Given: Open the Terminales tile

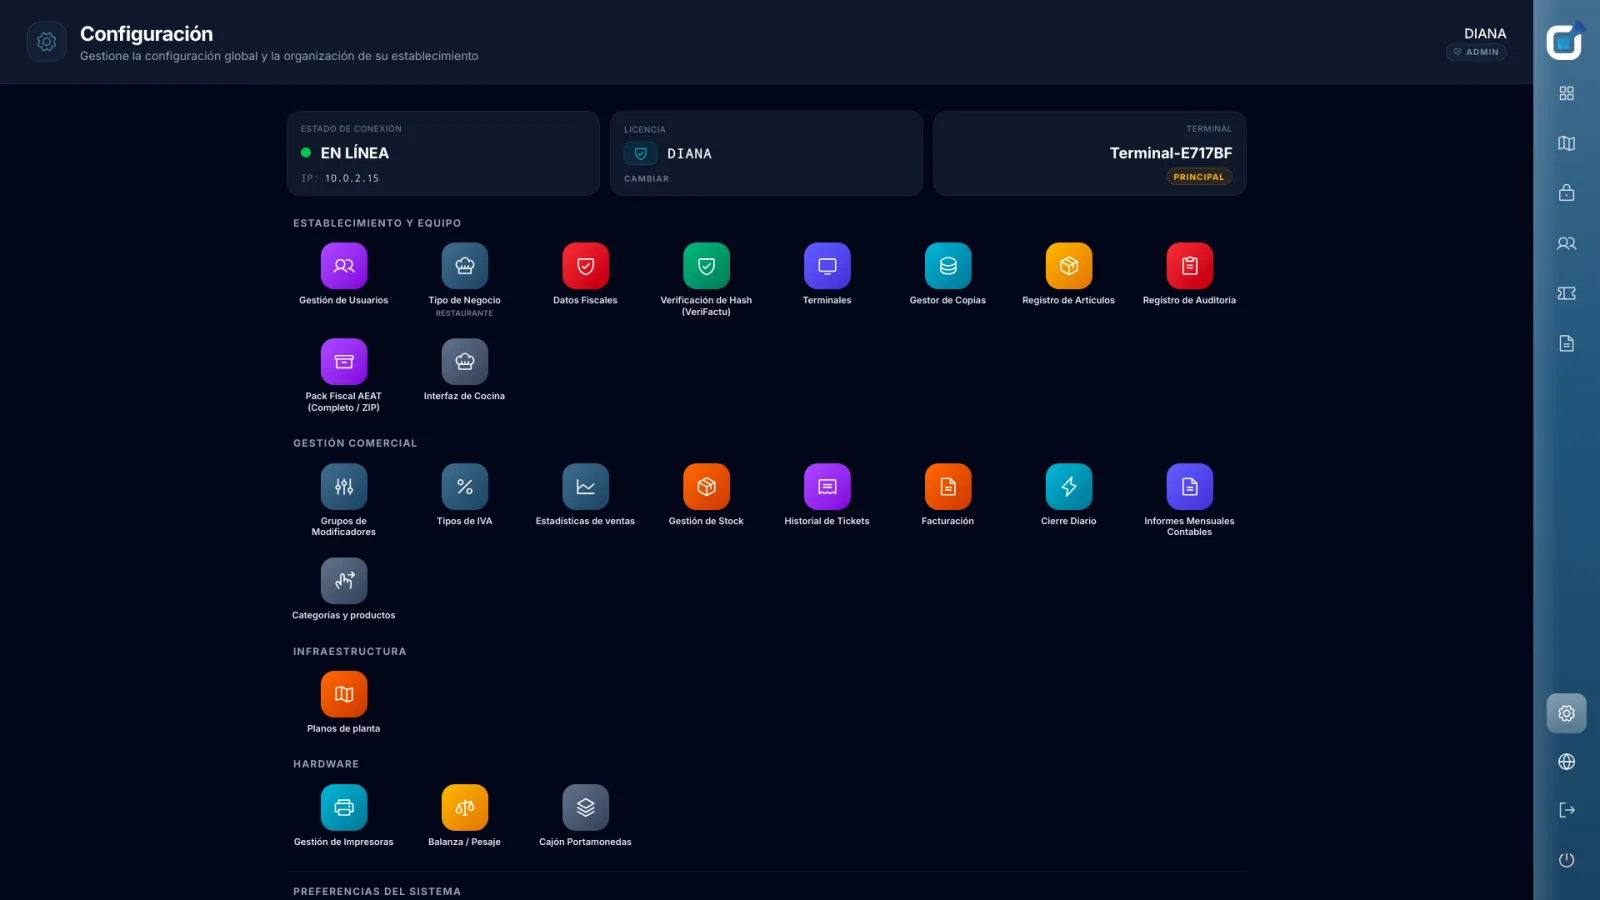Looking at the screenshot, I should (x=827, y=266).
